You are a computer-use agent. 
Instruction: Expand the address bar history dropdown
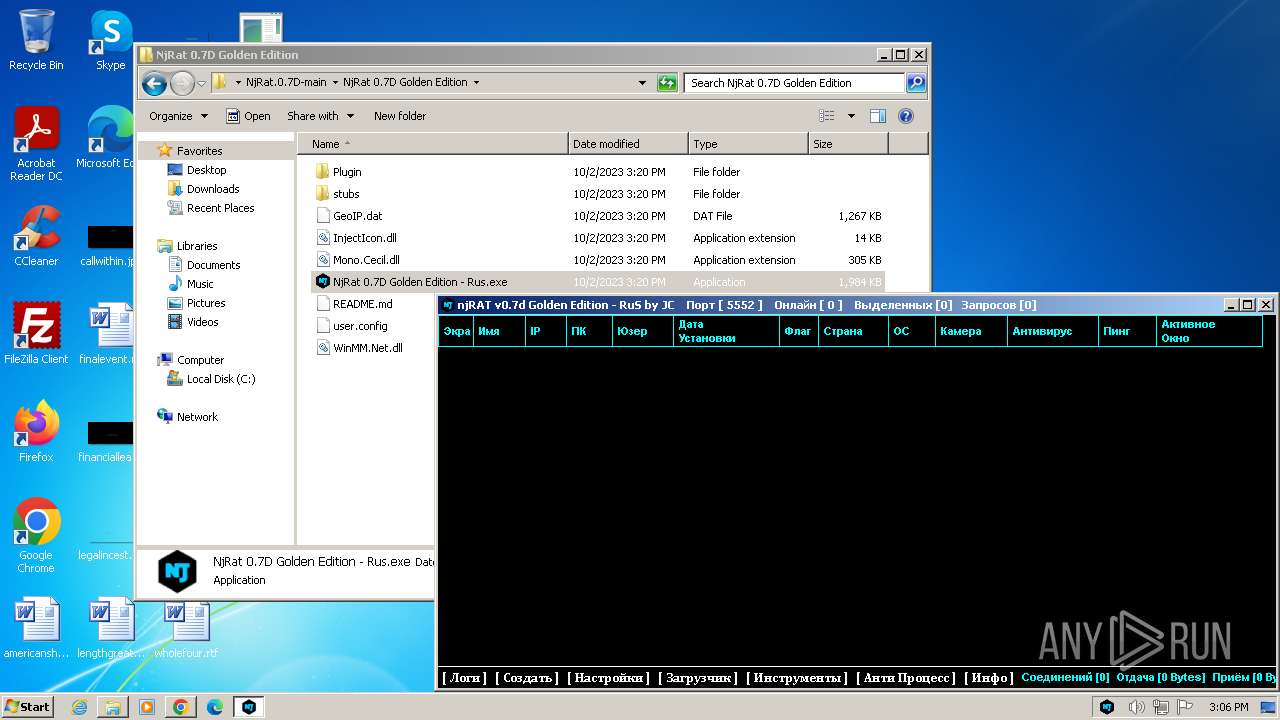coord(642,83)
